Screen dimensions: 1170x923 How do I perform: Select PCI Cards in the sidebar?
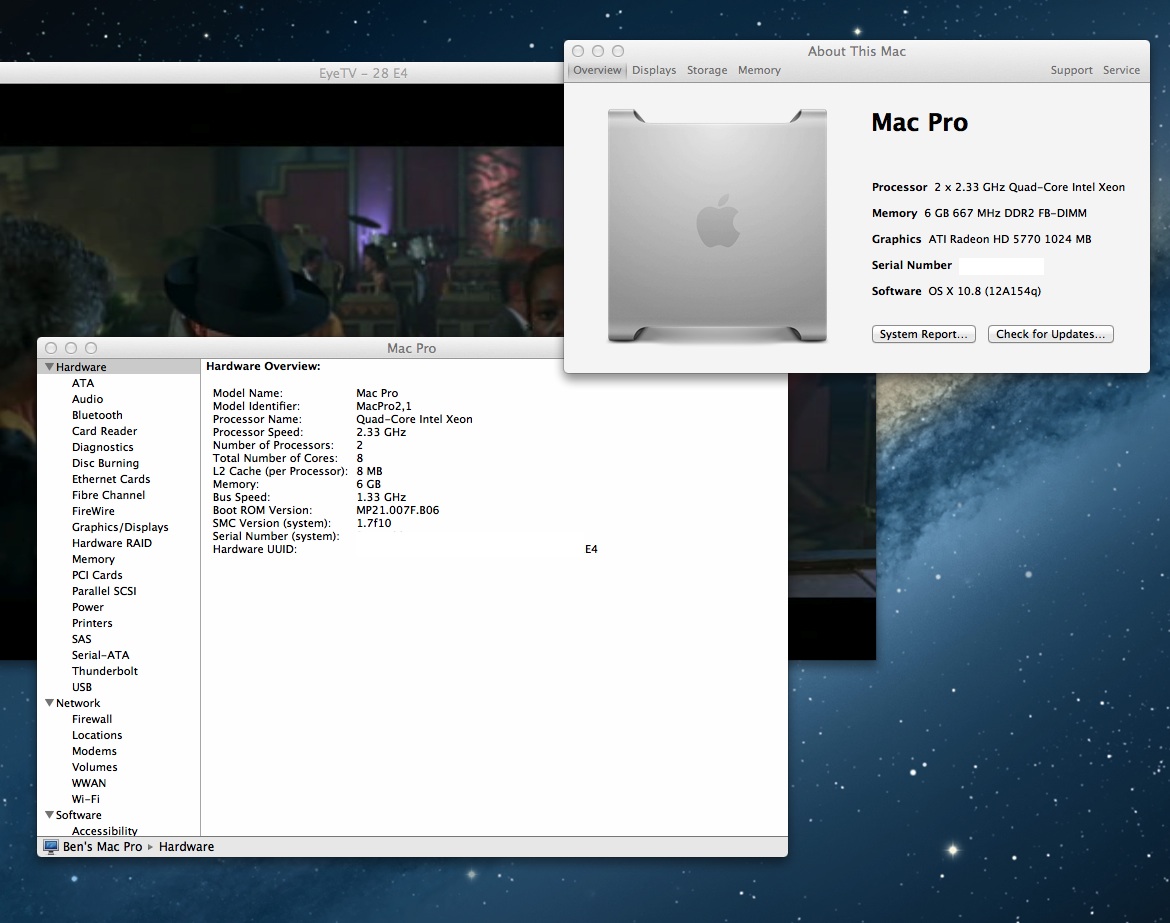pos(97,575)
